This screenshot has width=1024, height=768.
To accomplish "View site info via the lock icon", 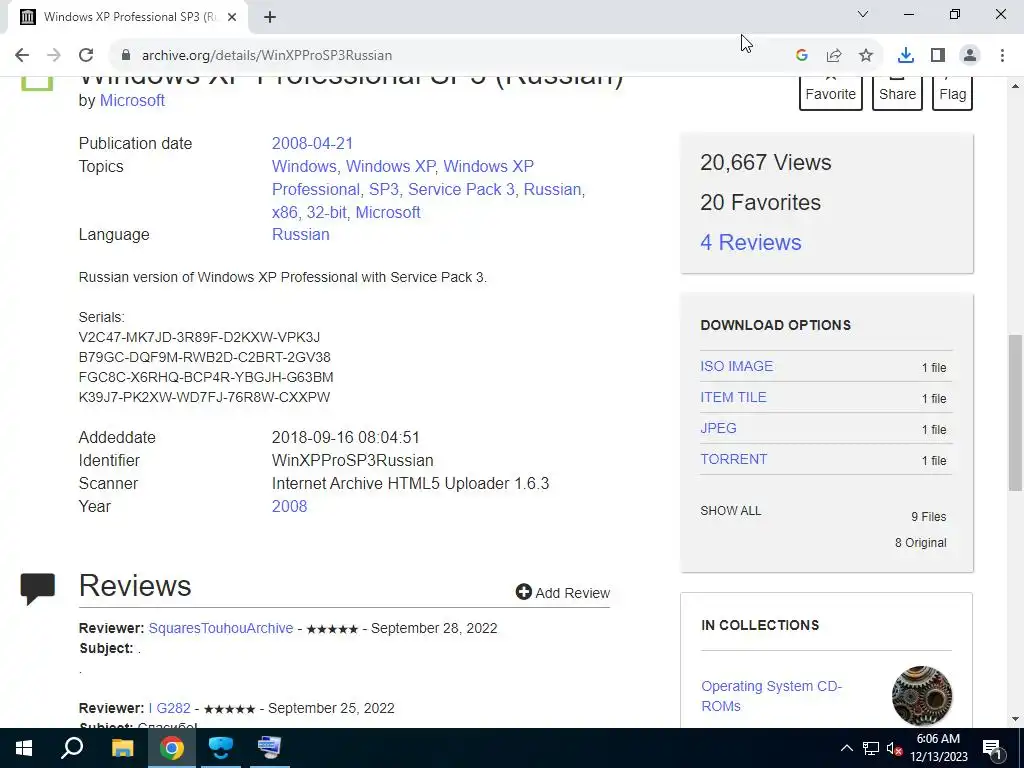I will tap(126, 56).
